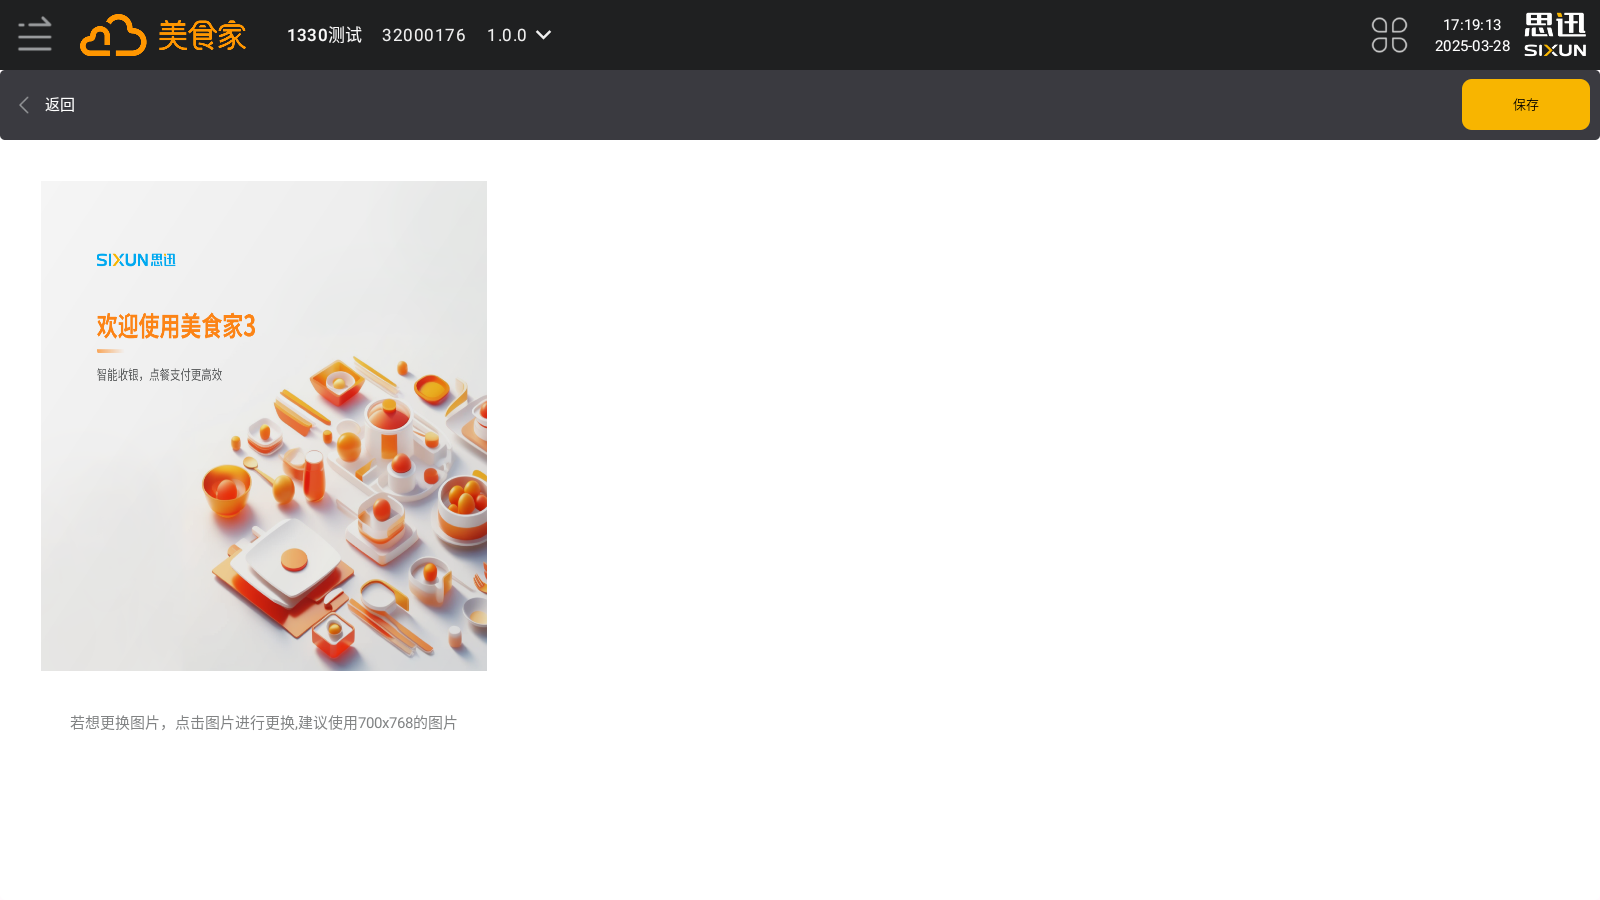This screenshot has height=900, width=1600.
Task: Click the image size hint text below picture
Action: pyautogui.click(x=264, y=723)
